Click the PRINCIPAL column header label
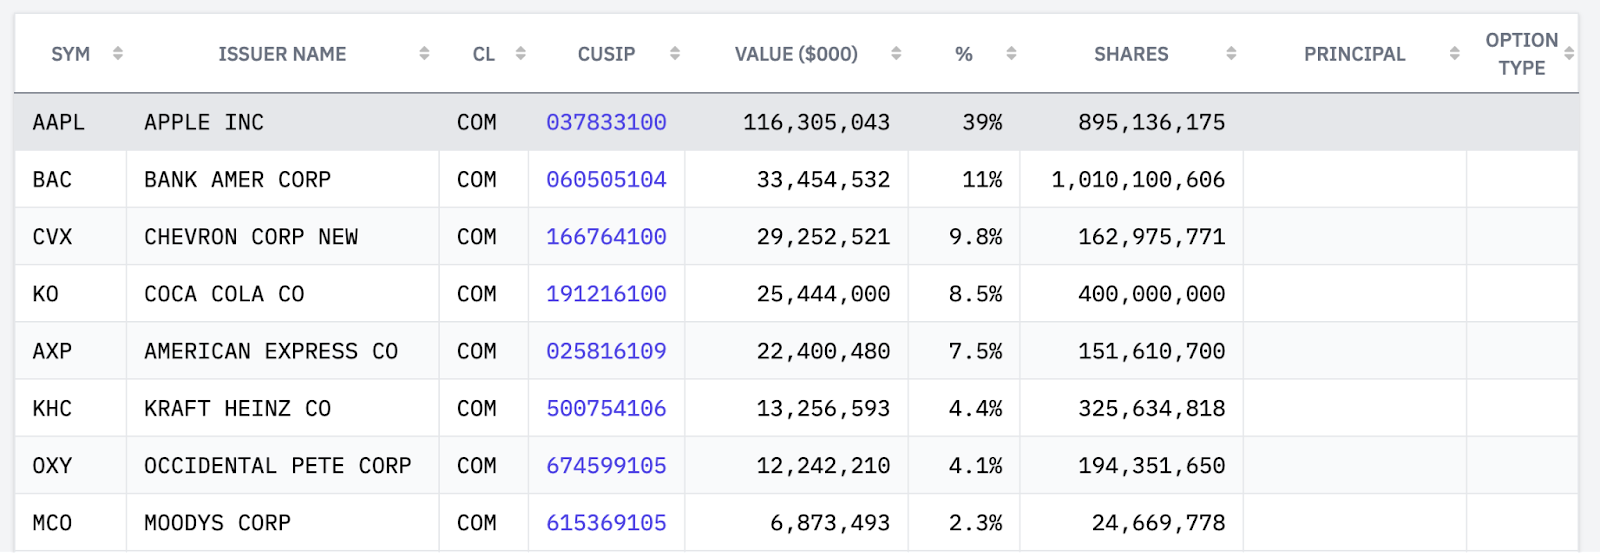 point(1354,54)
